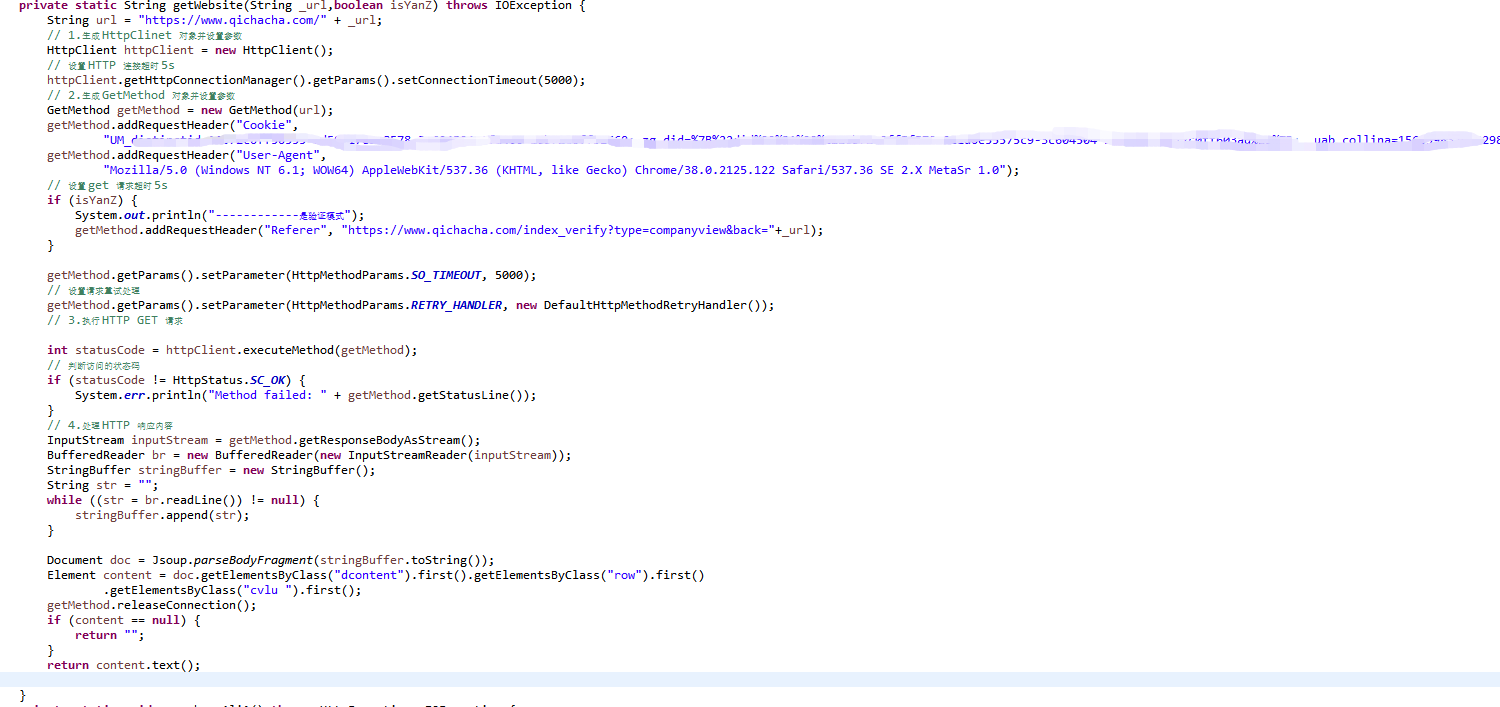Click the "row" class name string

(624, 575)
